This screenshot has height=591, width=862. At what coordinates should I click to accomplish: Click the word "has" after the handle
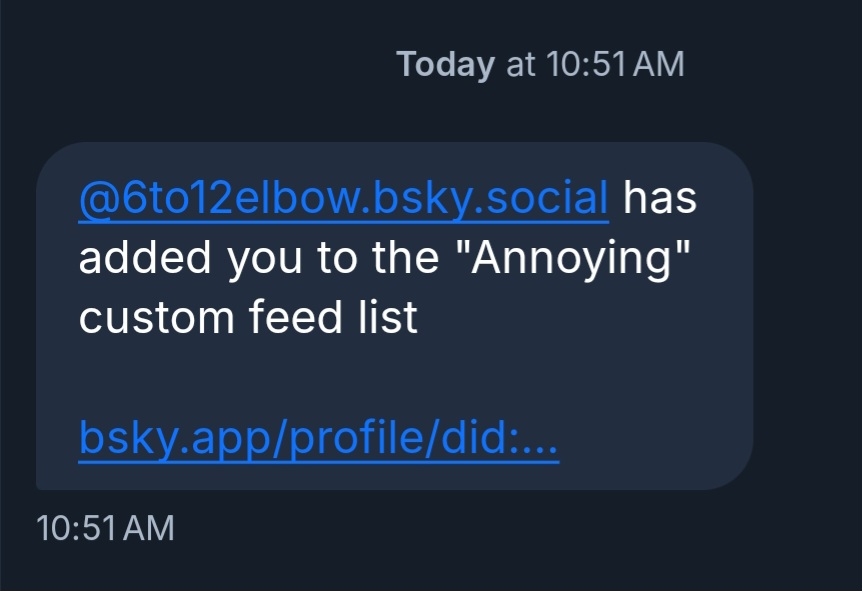660,198
